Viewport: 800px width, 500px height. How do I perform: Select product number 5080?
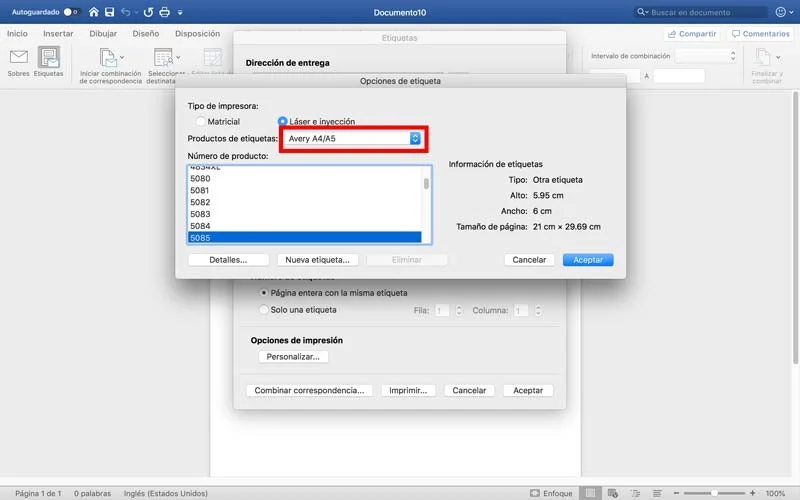(x=305, y=179)
